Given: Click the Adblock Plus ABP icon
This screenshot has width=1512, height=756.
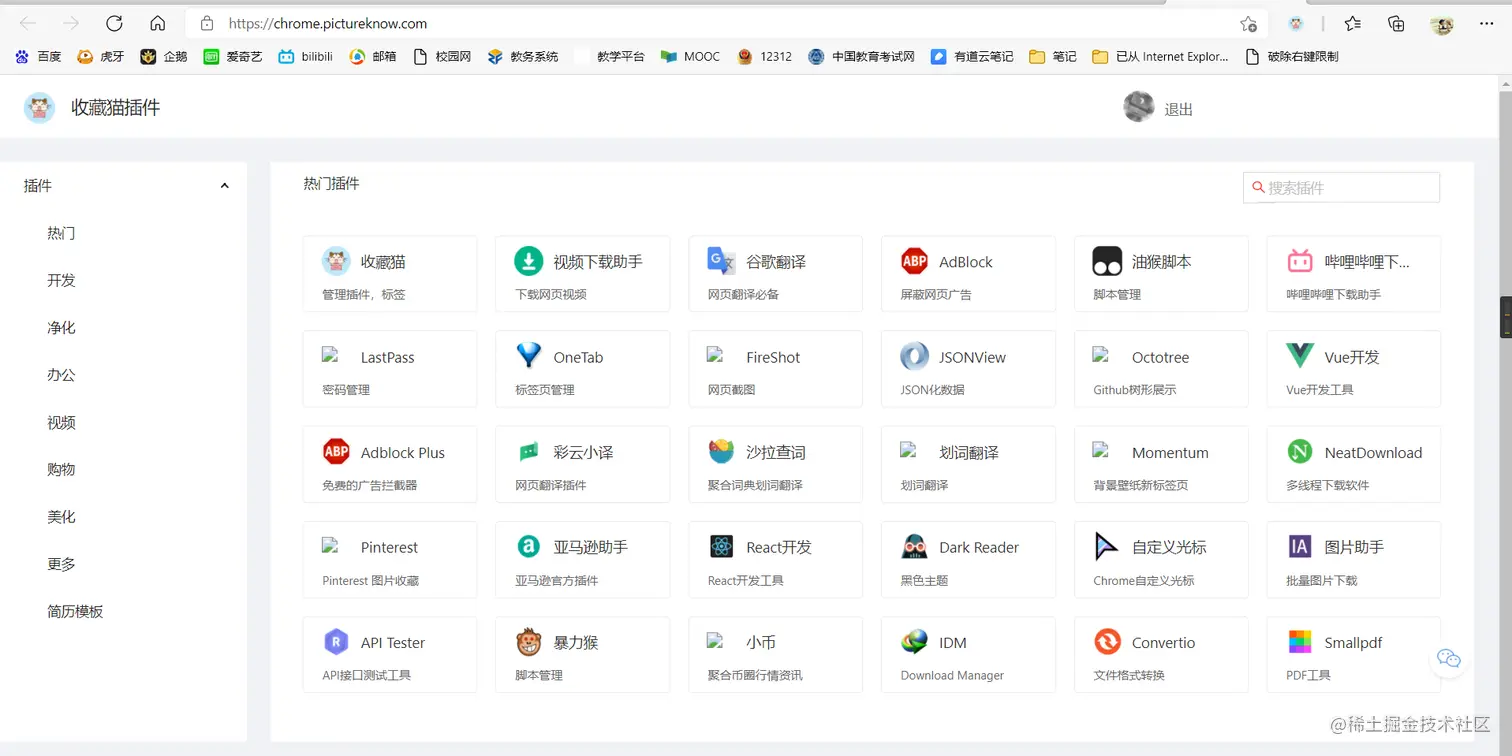Looking at the screenshot, I should tap(336, 452).
